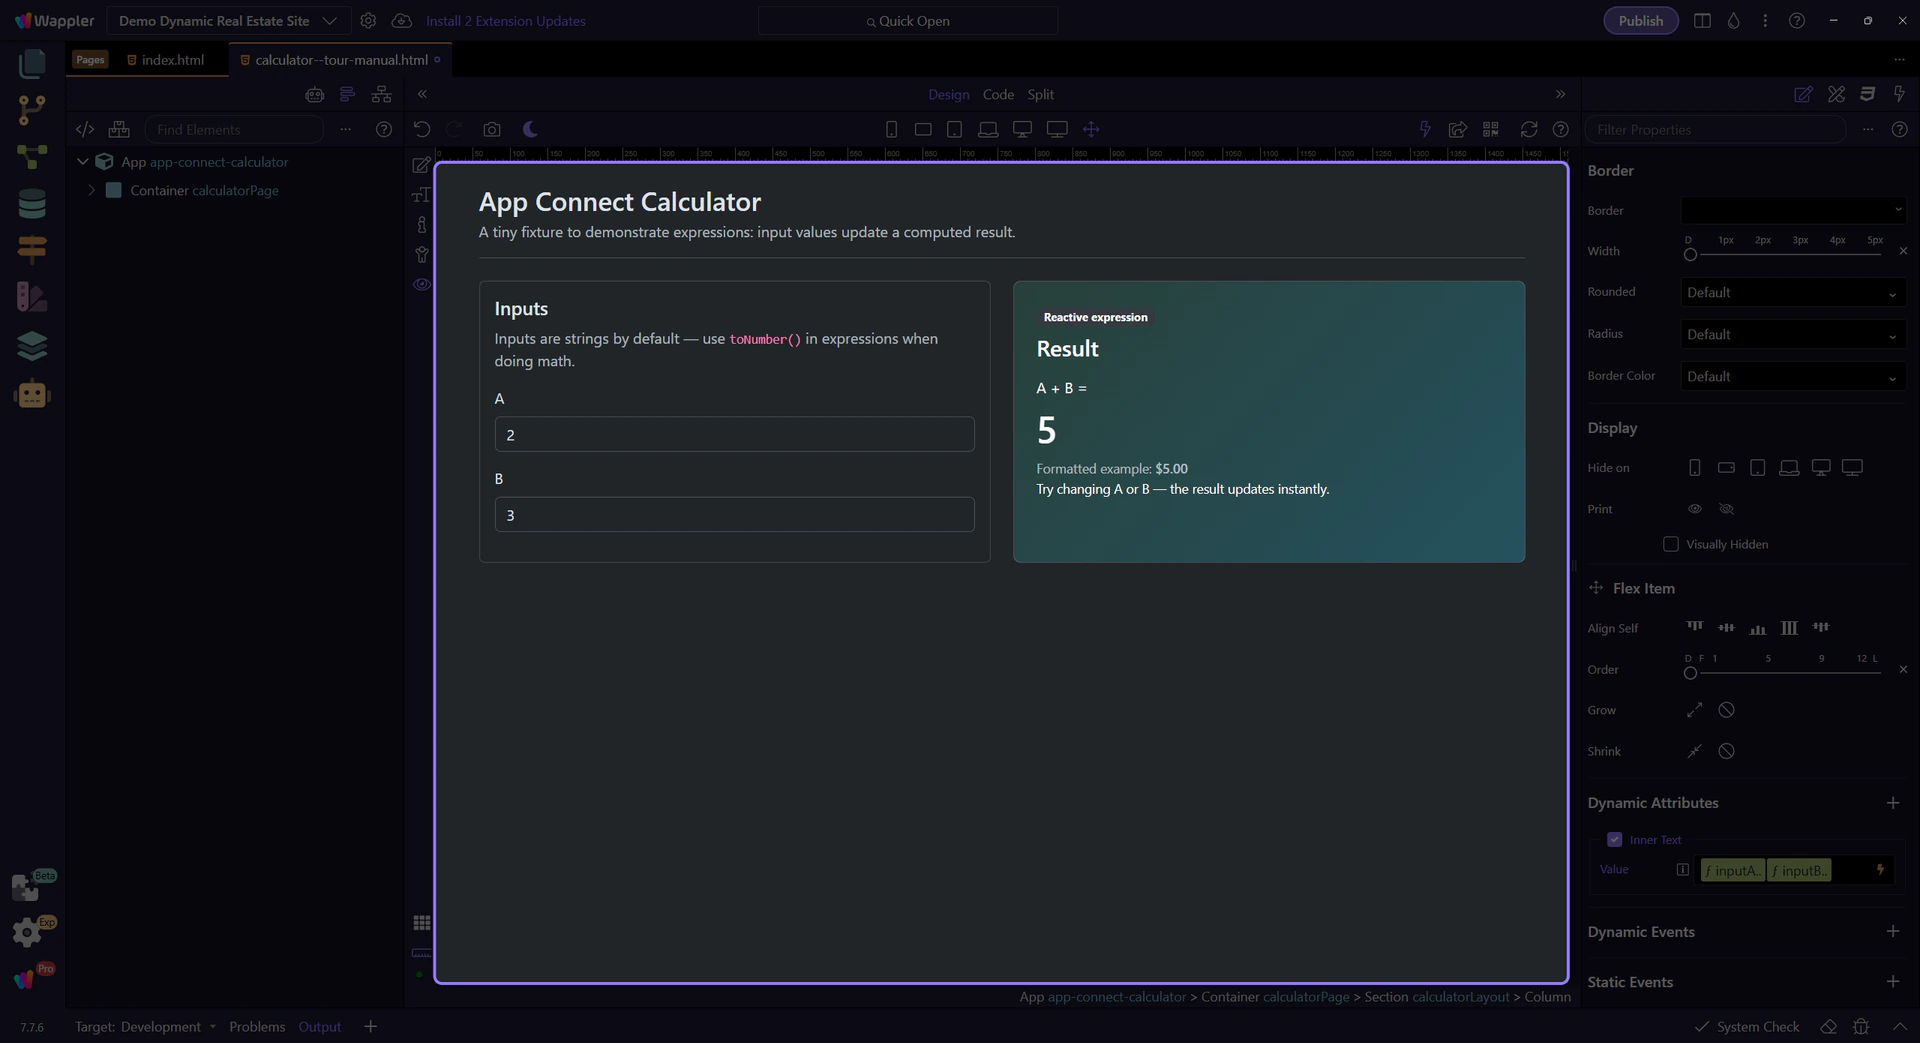Toggle the eye visibility icon beside canvas

click(x=422, y=284)
